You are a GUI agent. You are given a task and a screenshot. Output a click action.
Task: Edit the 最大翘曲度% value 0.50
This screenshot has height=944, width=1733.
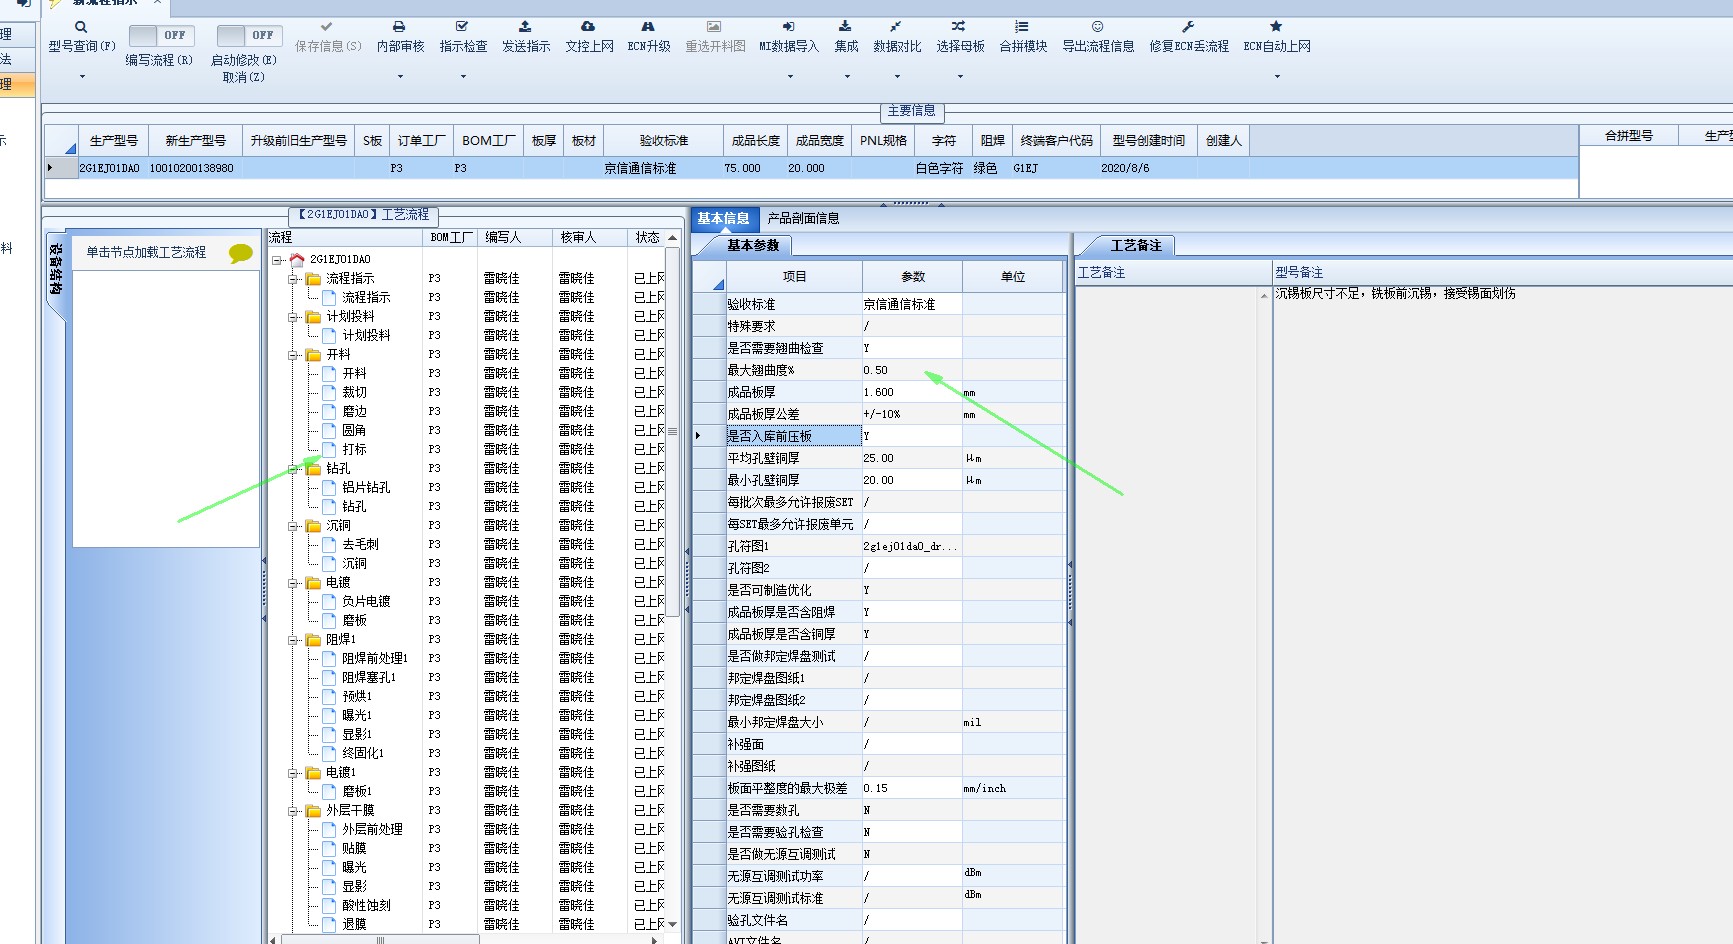coord(912,370)
